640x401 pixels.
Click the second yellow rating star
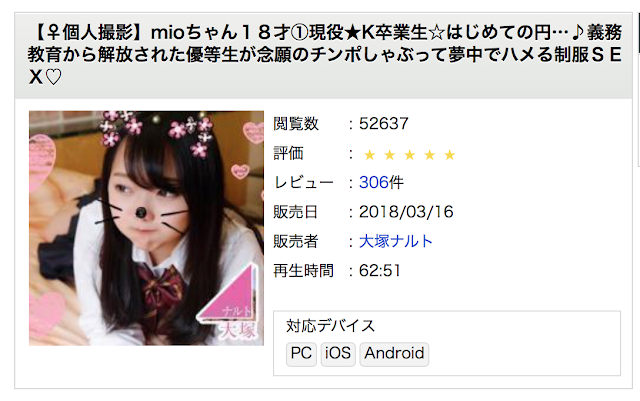[x=390, y=155]
